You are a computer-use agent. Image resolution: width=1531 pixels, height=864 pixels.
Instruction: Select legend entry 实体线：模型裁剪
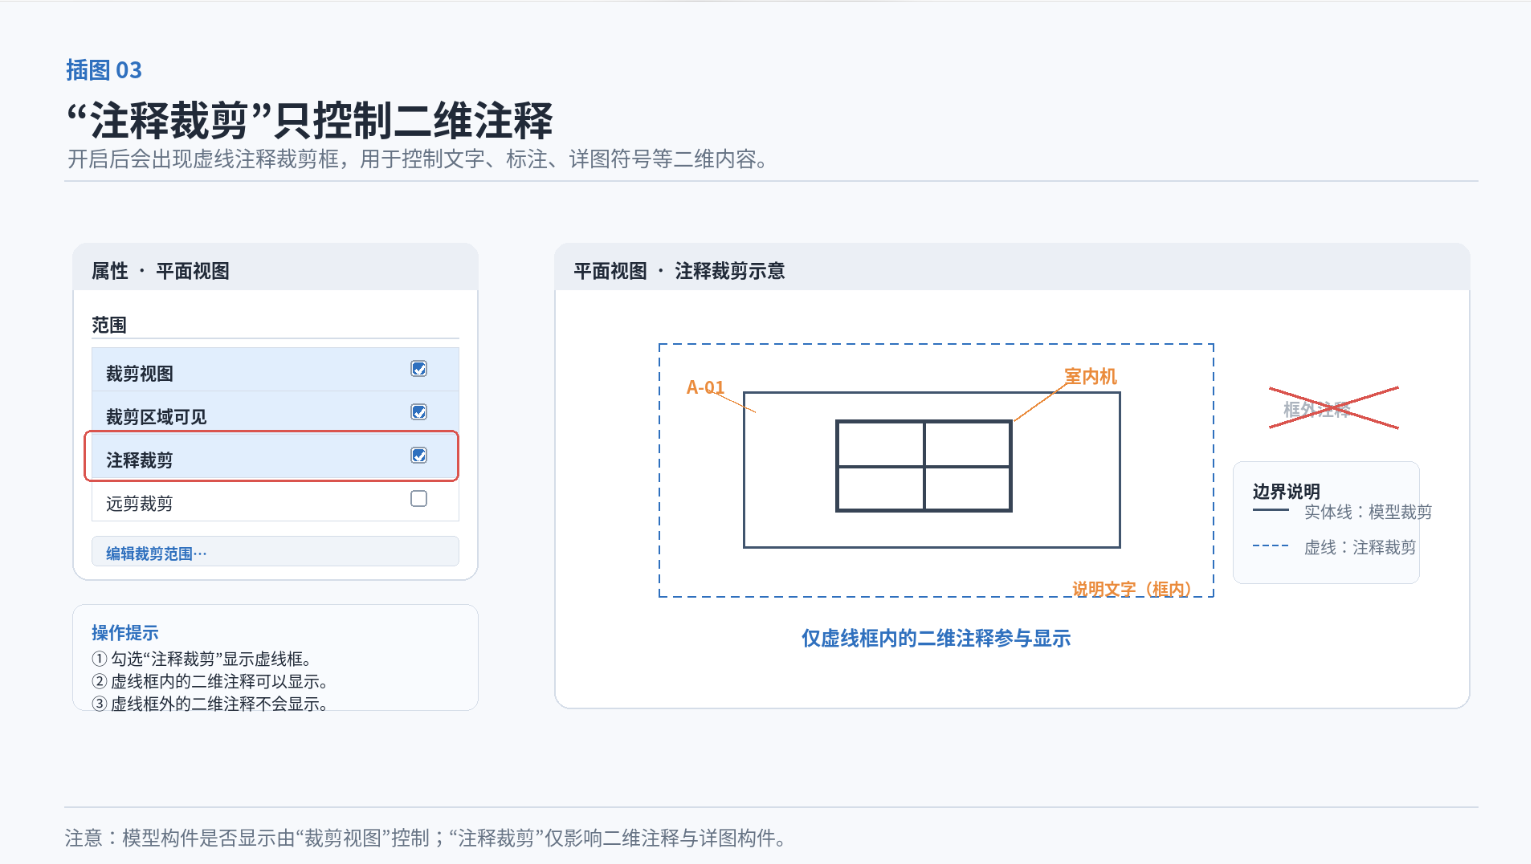[1368, 512]
